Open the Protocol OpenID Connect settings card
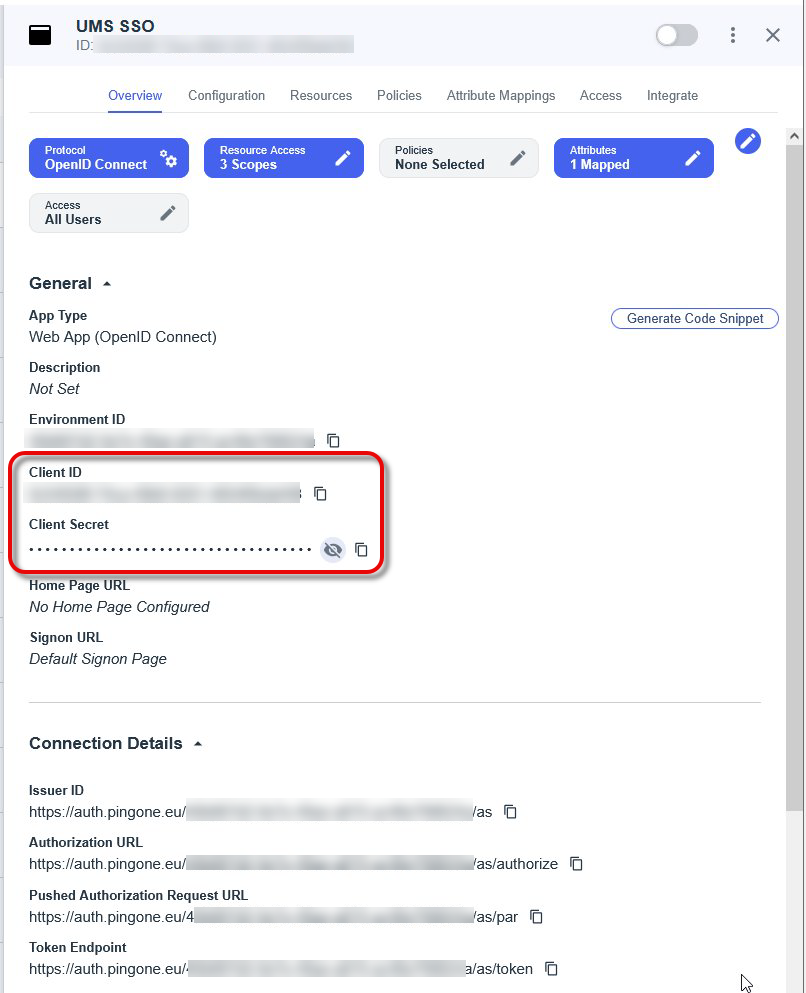This screenshot has height=993, width=806. coord(168,158)
